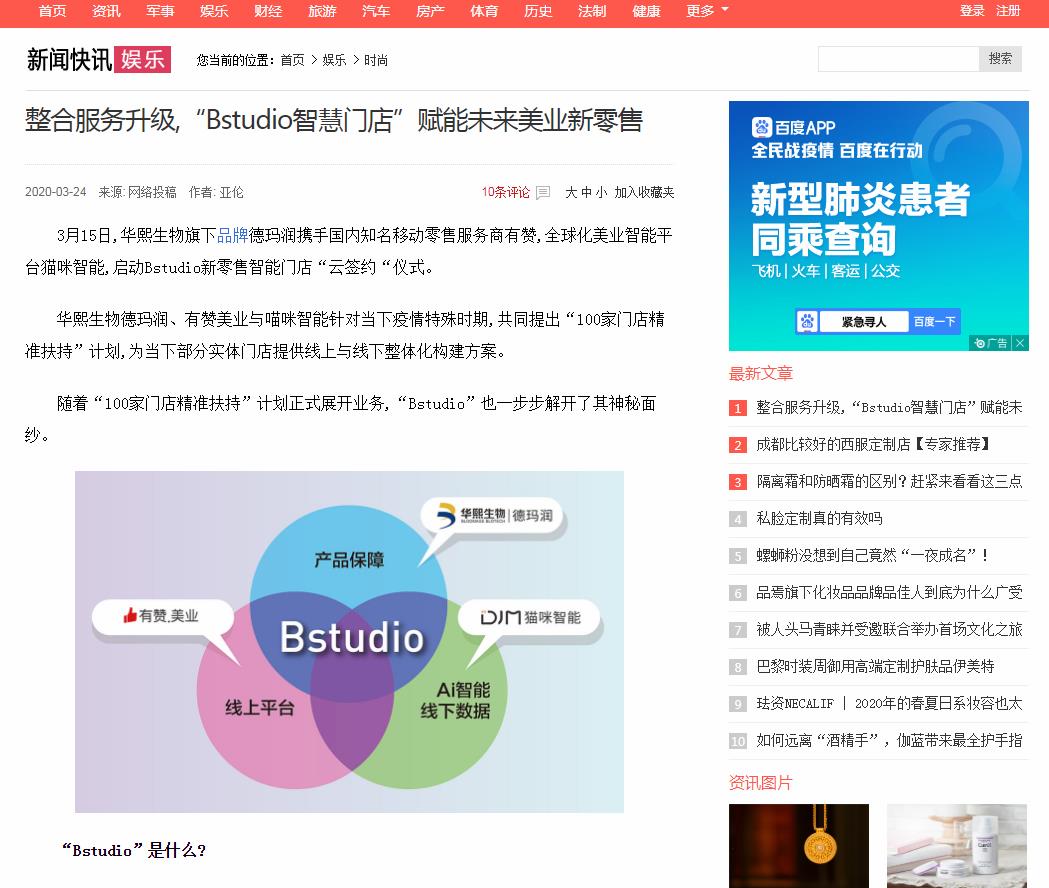
Task: Open article 螺蛳粉没想到自己竟然一夜成名
Action: point(872,555)
